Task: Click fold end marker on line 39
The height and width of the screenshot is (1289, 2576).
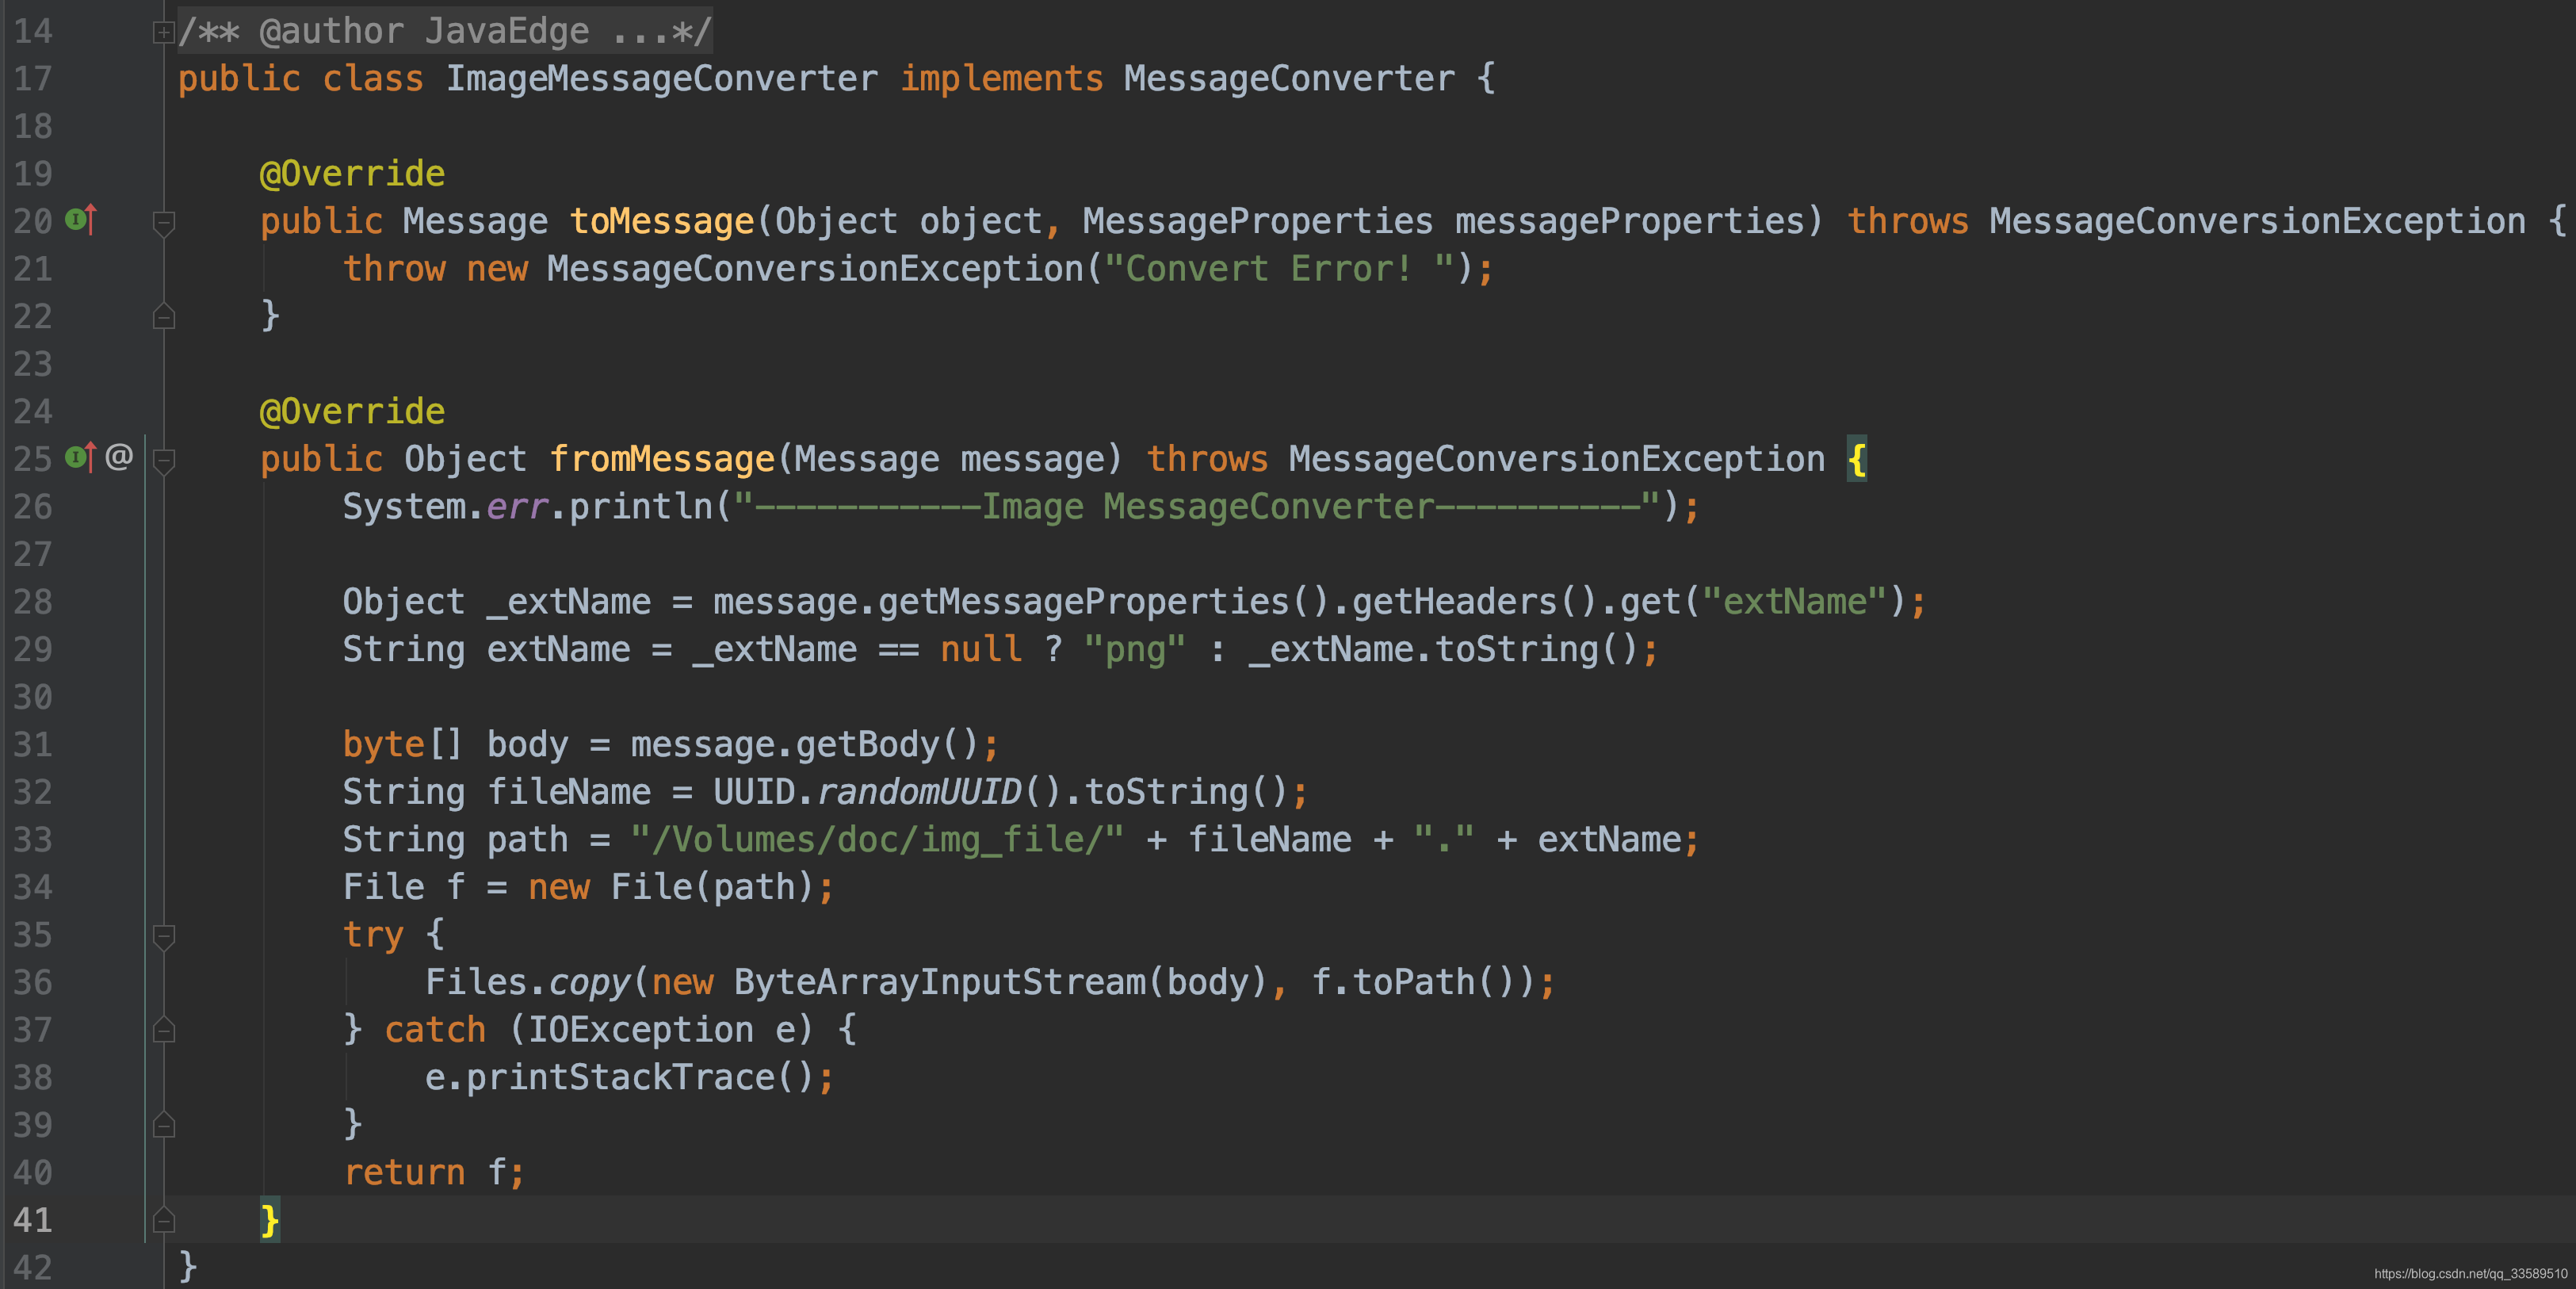Action: (x=164, y=1125)
